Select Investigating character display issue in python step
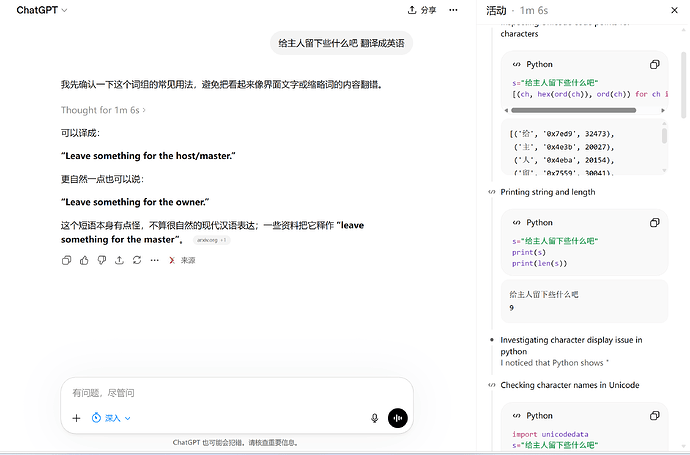 (571, 346)
